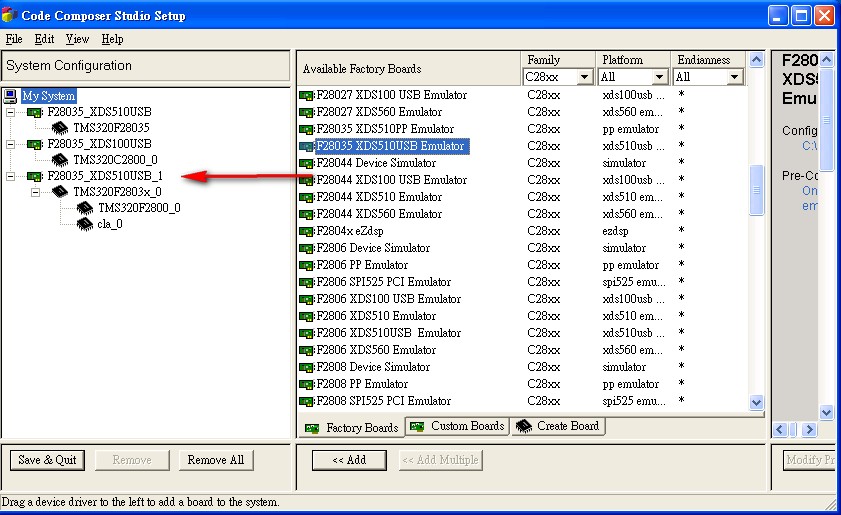Click board icon of F2806 SPI525 PCI Emulator
841x515 pixels.
306,283
